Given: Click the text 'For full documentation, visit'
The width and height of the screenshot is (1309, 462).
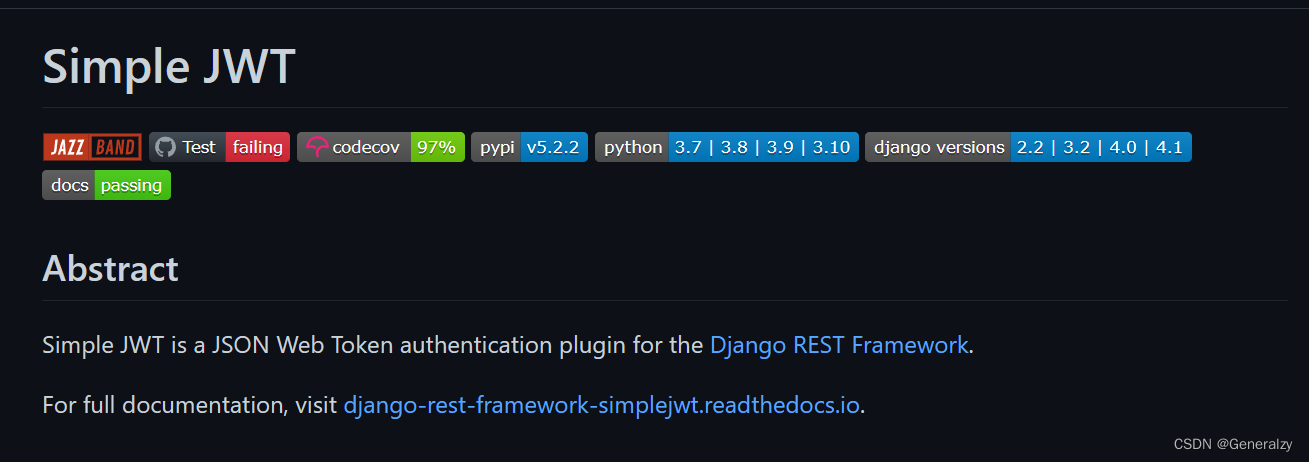Looking at the screenshot, I should [189, 406].
